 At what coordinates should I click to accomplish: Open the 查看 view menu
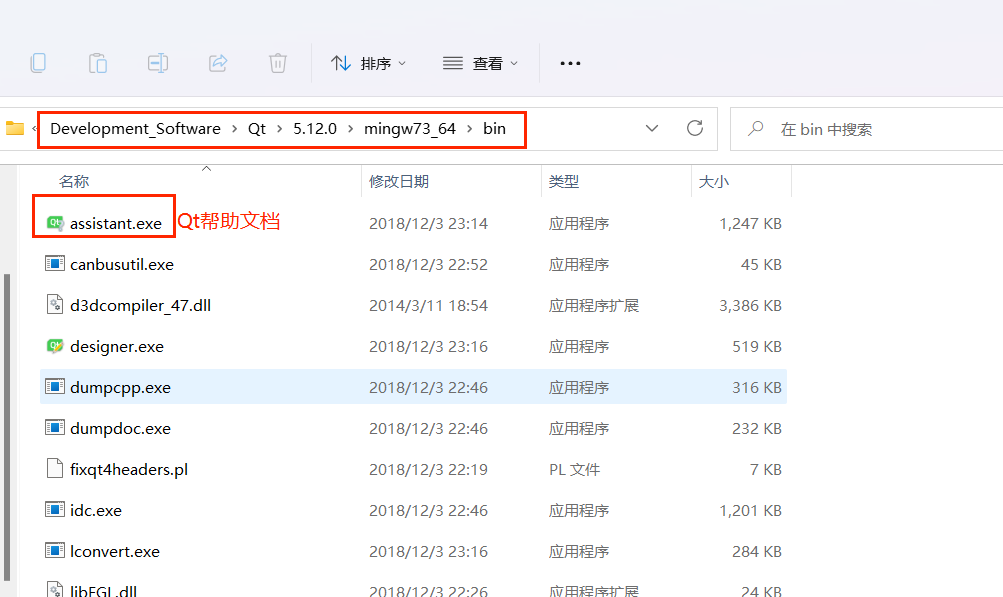[x=480, y=63]
